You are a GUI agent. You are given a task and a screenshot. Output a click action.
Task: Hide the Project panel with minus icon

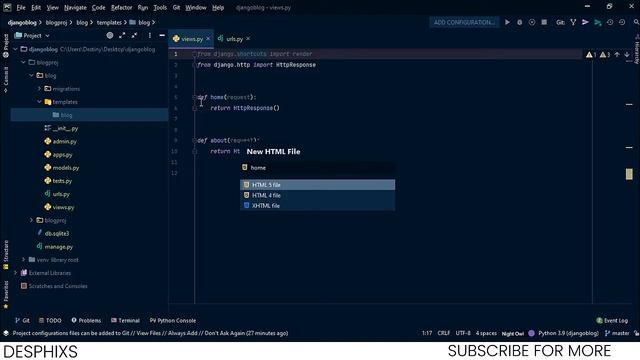point(162,36)
